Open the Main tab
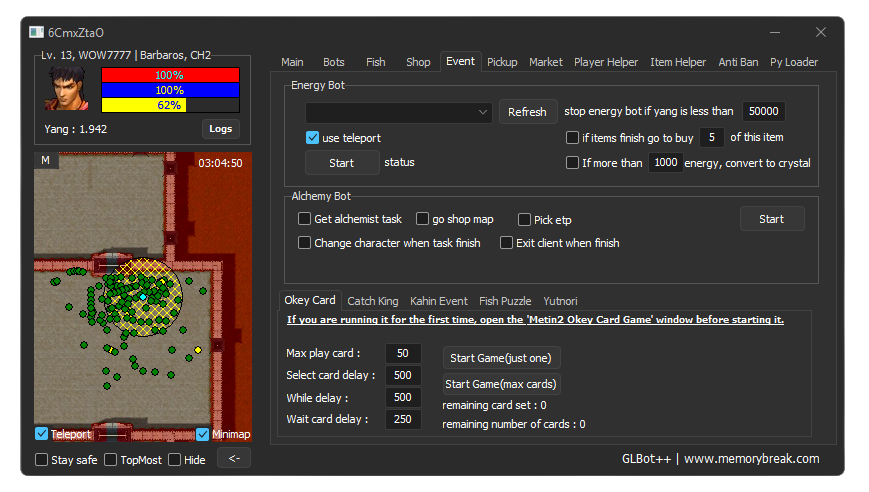 point(292,62)
